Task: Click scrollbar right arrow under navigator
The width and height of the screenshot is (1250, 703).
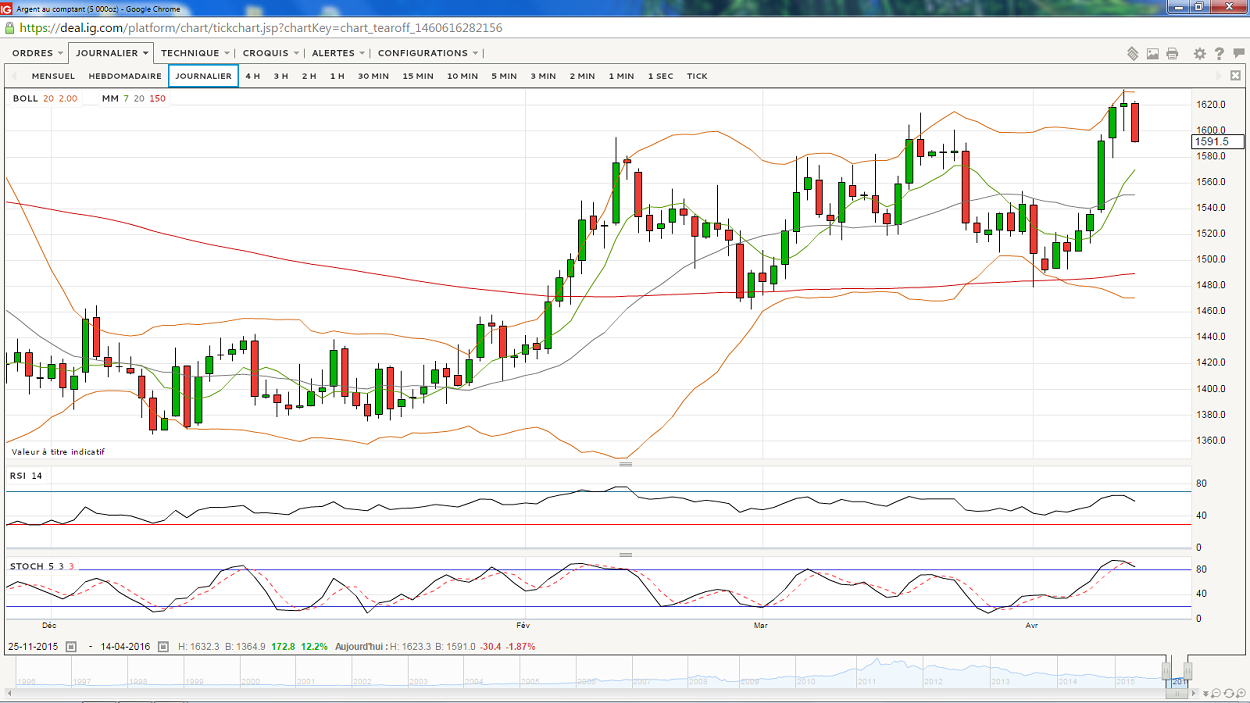Action: pyautogui.click(x=1196, y=693)
